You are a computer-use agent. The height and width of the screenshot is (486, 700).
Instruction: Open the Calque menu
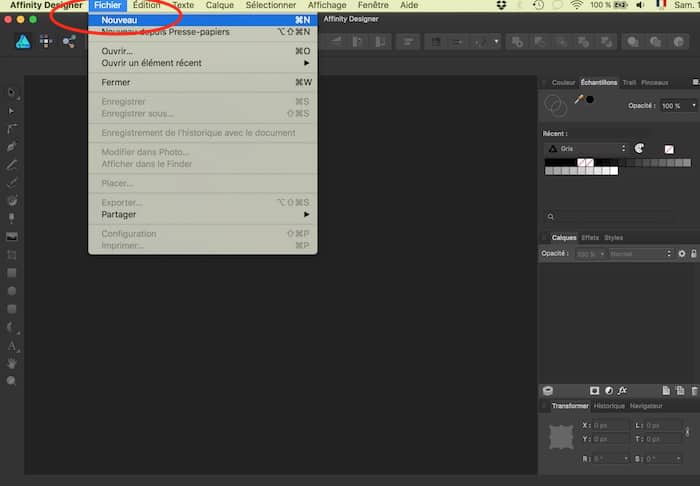tap(220, 5)
